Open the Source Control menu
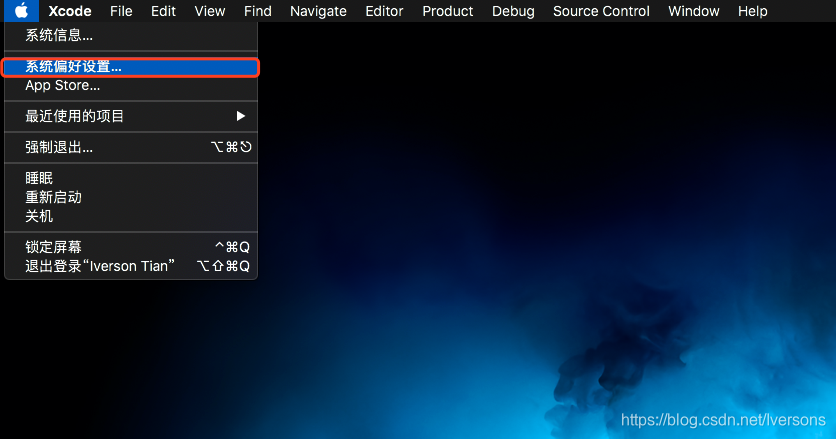Screen dimensions: 836x439 (x=601, y=11)
